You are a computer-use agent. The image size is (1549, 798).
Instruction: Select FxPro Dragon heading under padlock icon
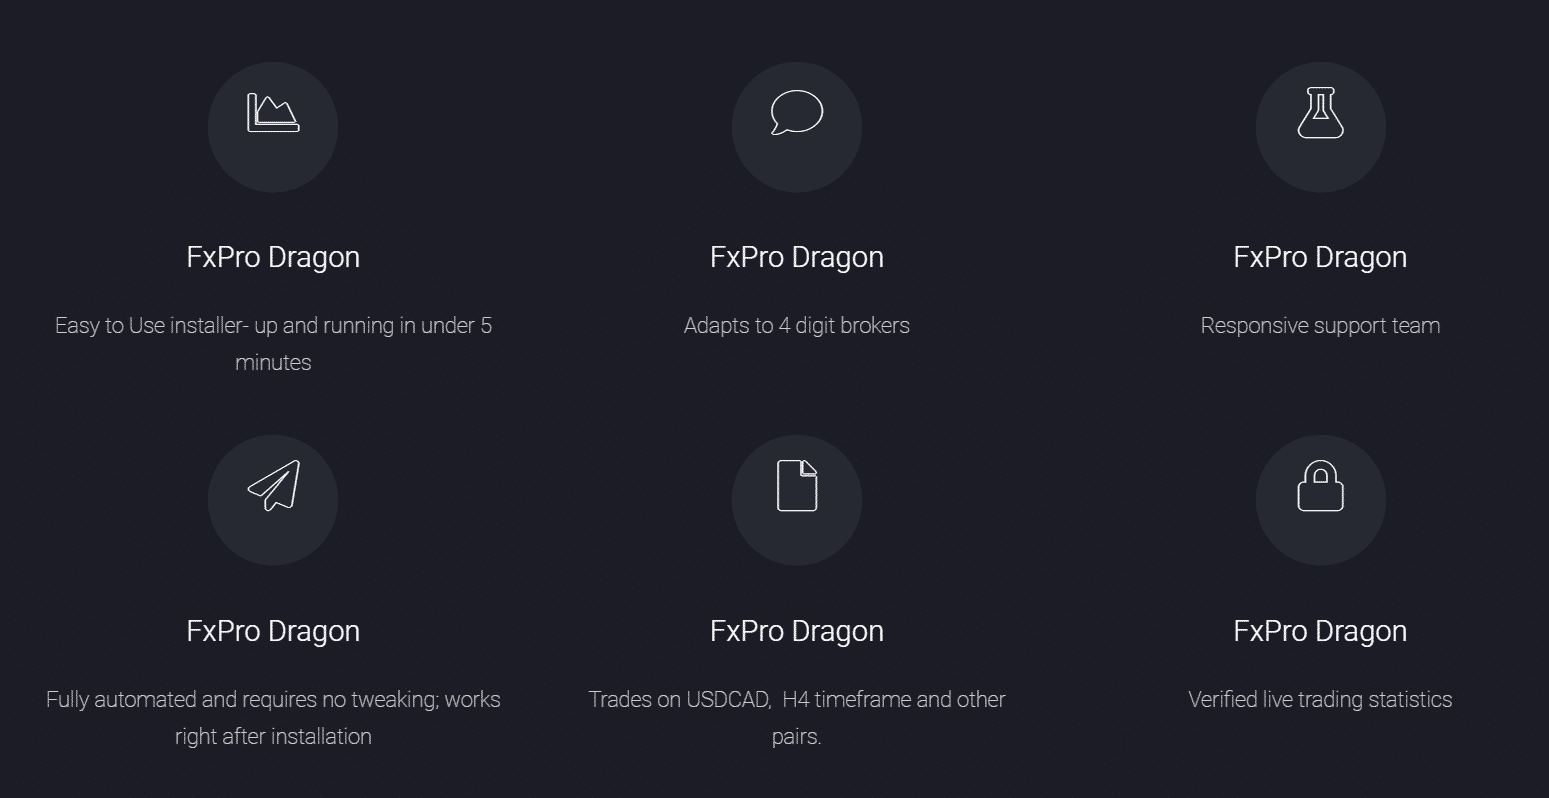pyautogui.click(x=1320, y=631)
